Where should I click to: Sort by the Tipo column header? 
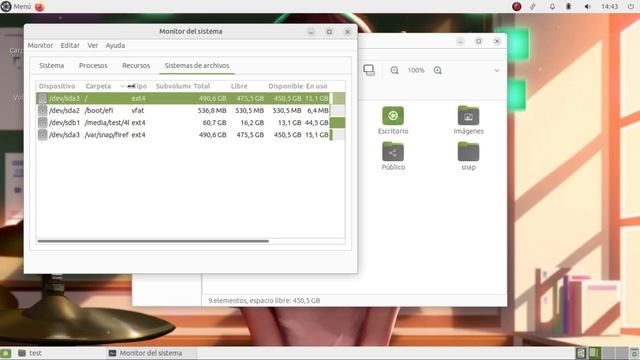click(140, 86)
